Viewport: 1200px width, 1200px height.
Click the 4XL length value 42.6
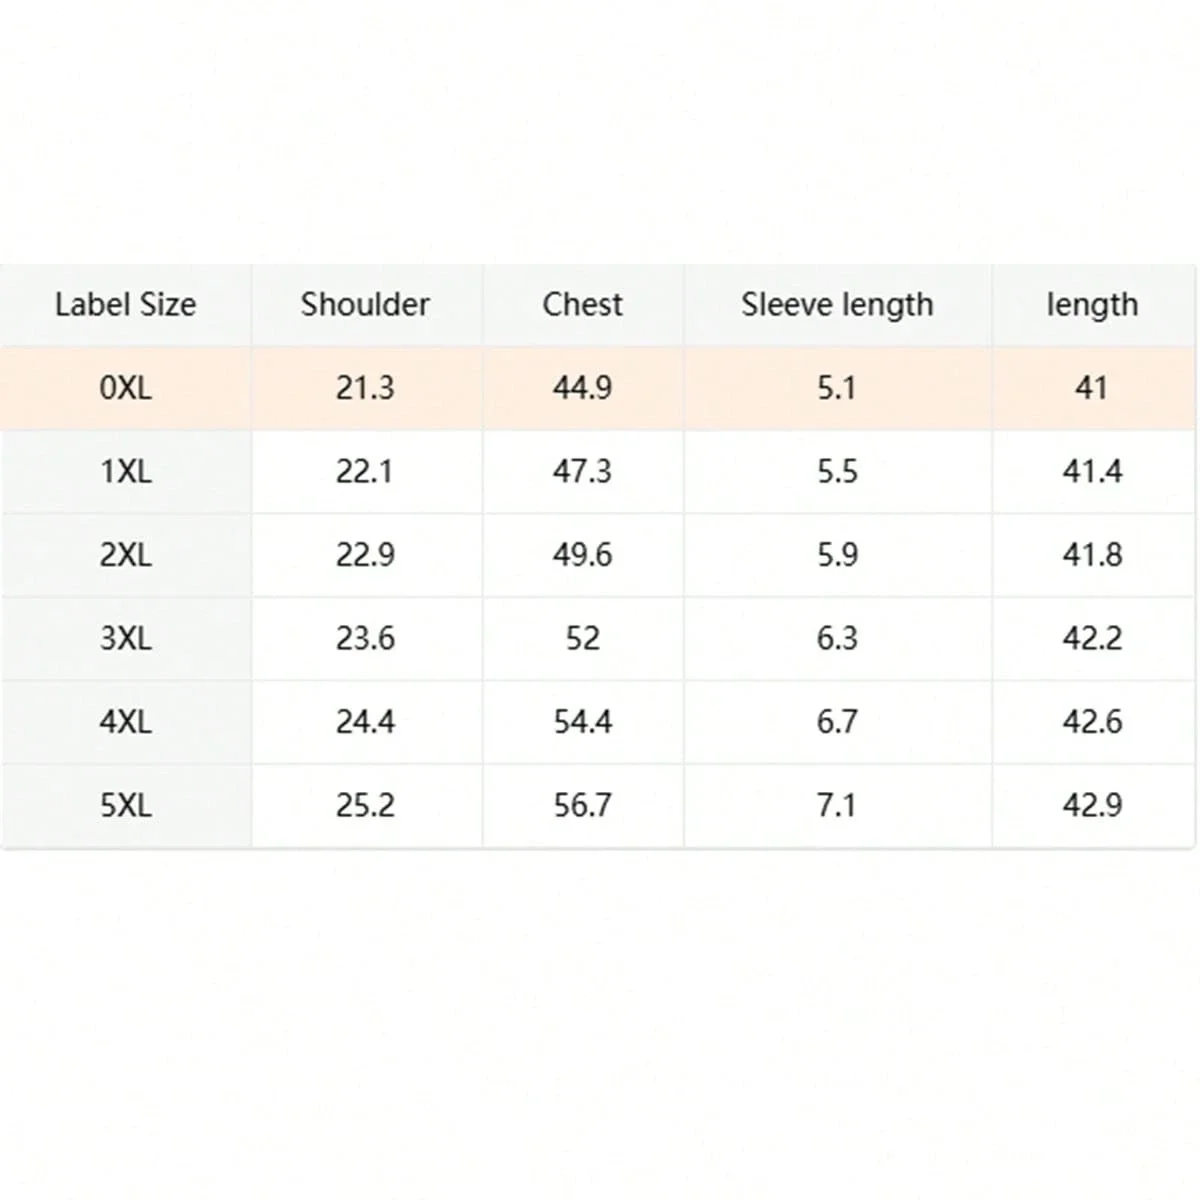coord(1092,721)
